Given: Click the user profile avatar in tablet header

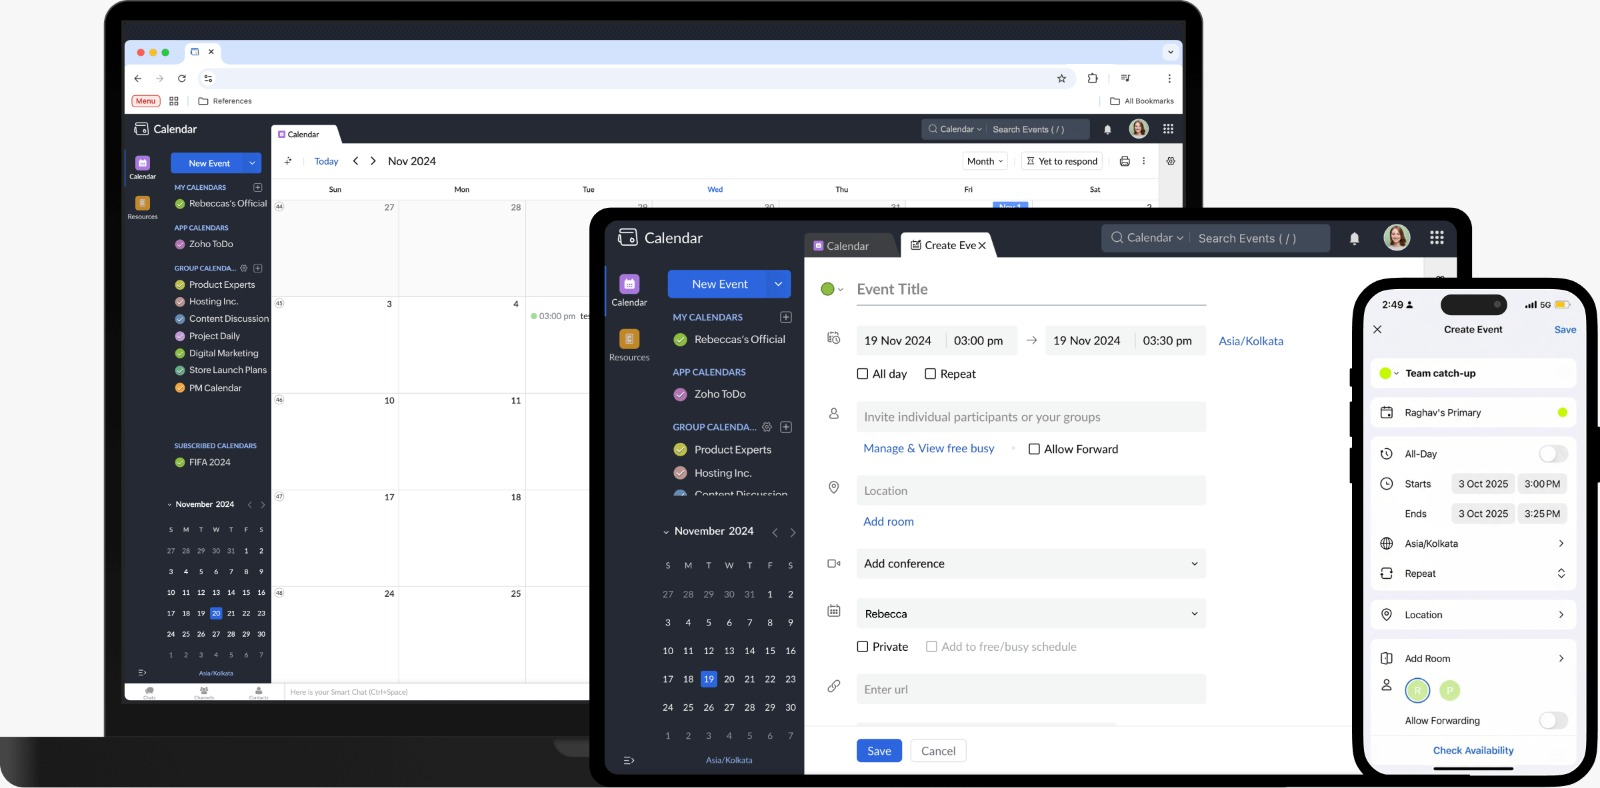Looking at the screenshot, I should 1397,238.
